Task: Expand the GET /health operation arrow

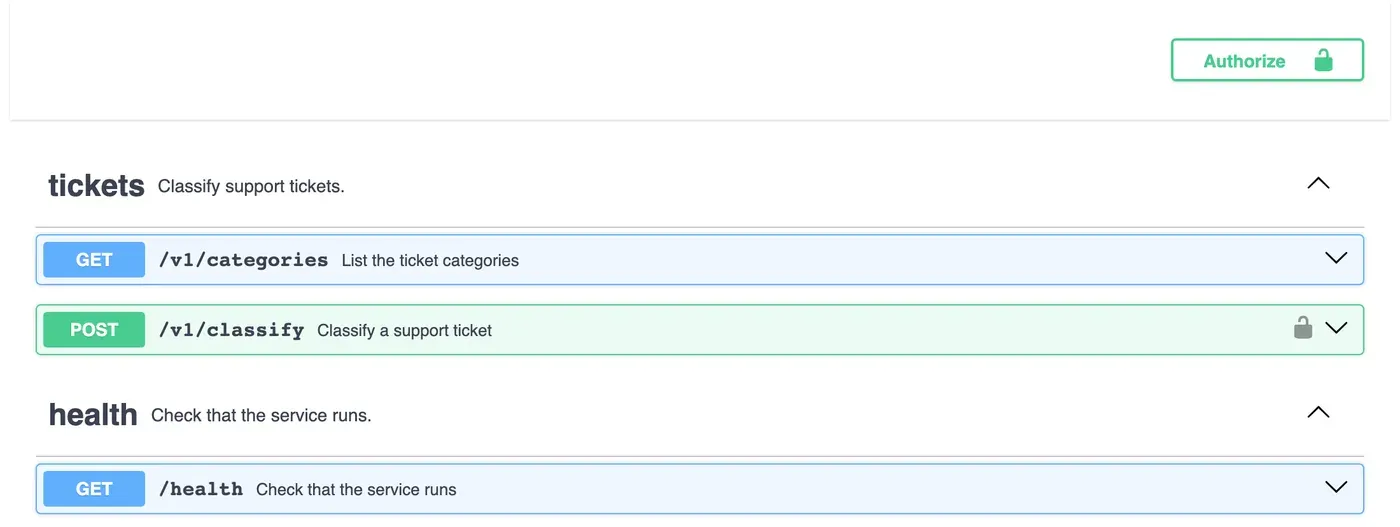Action: [1336, 487]
